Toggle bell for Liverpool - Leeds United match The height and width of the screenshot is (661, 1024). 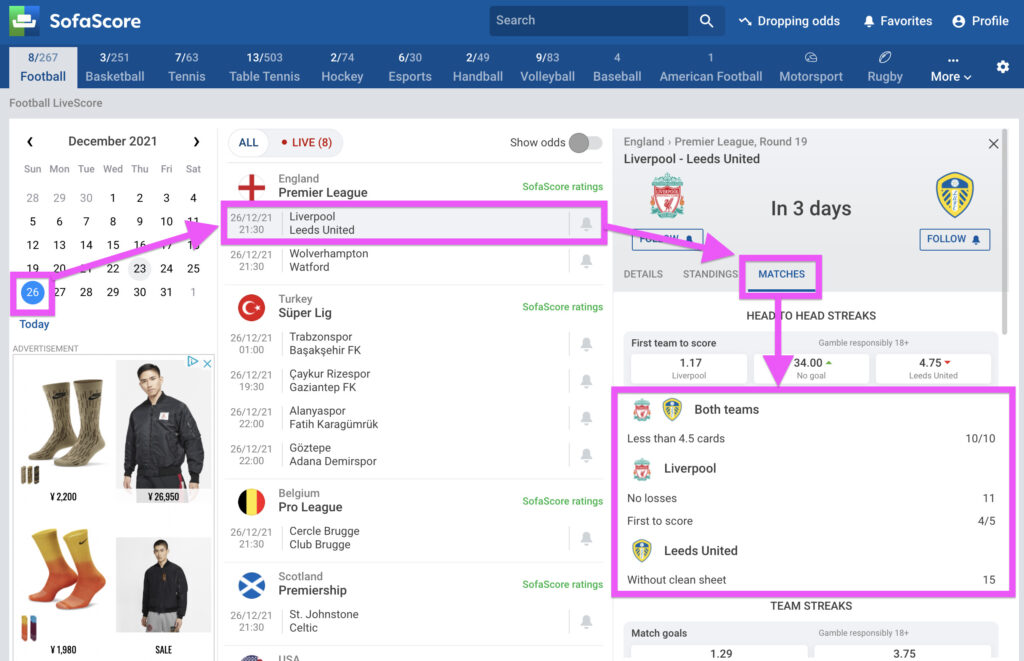click(x=586, y=224)
